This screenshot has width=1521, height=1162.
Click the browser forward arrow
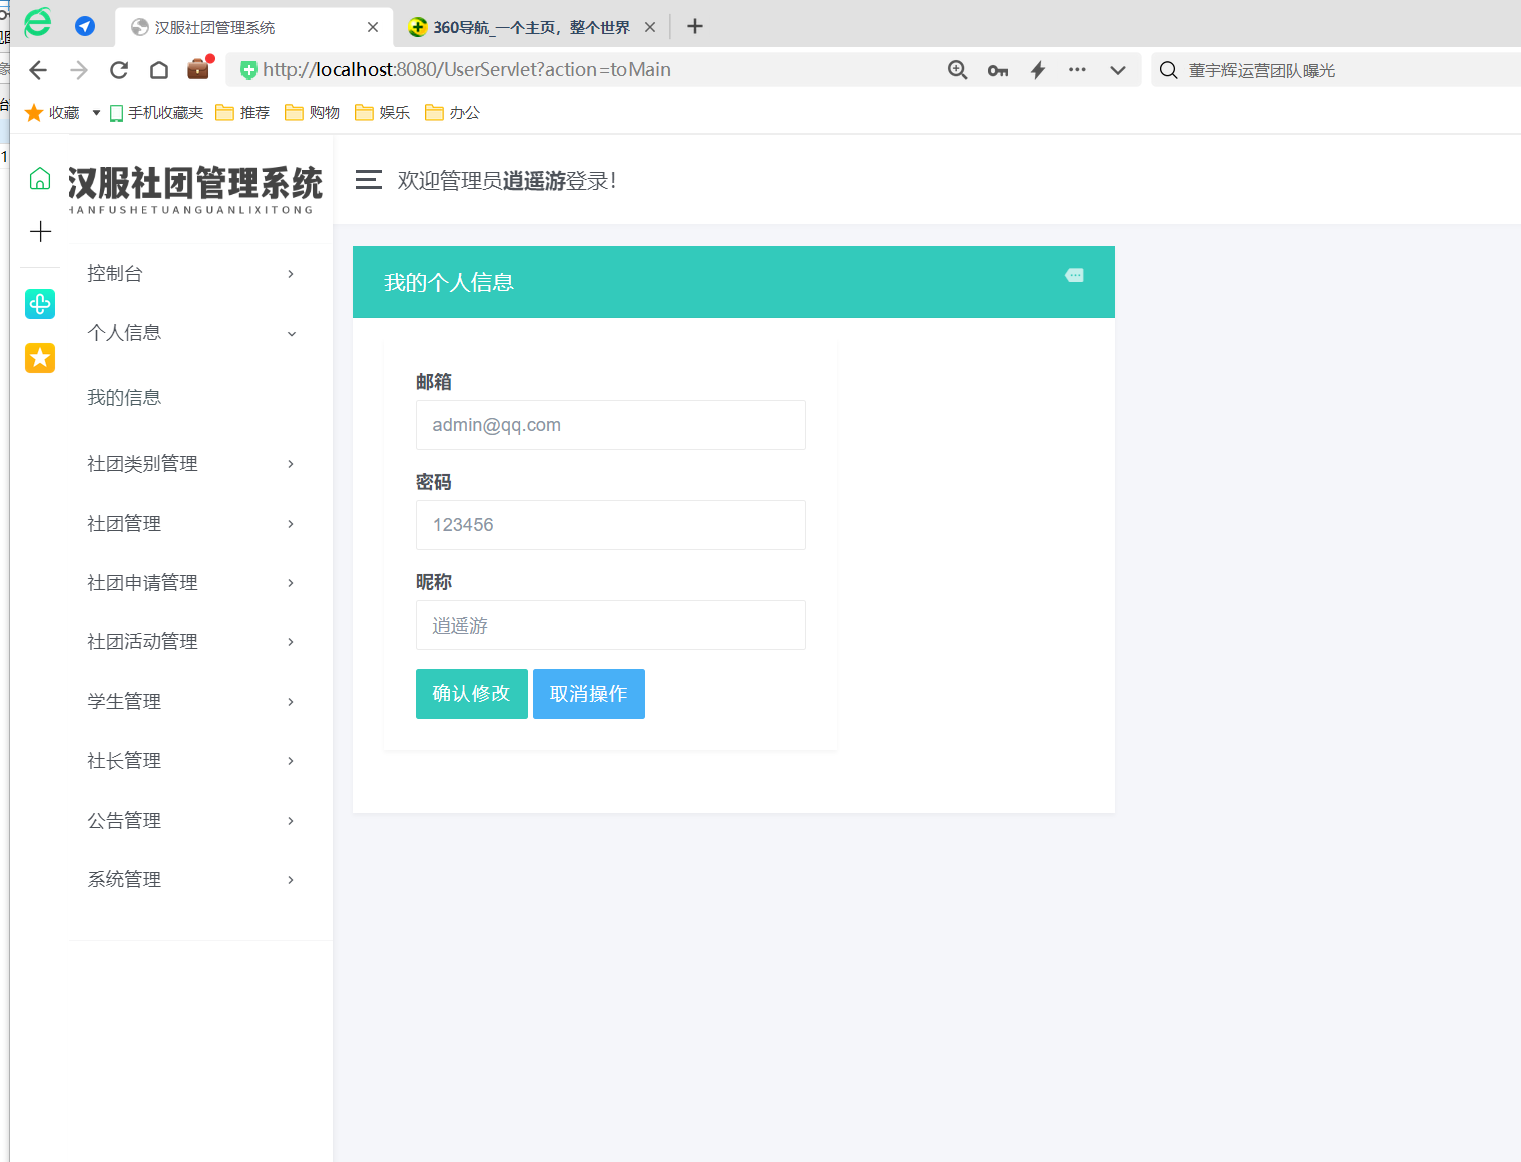coord(79,70)
